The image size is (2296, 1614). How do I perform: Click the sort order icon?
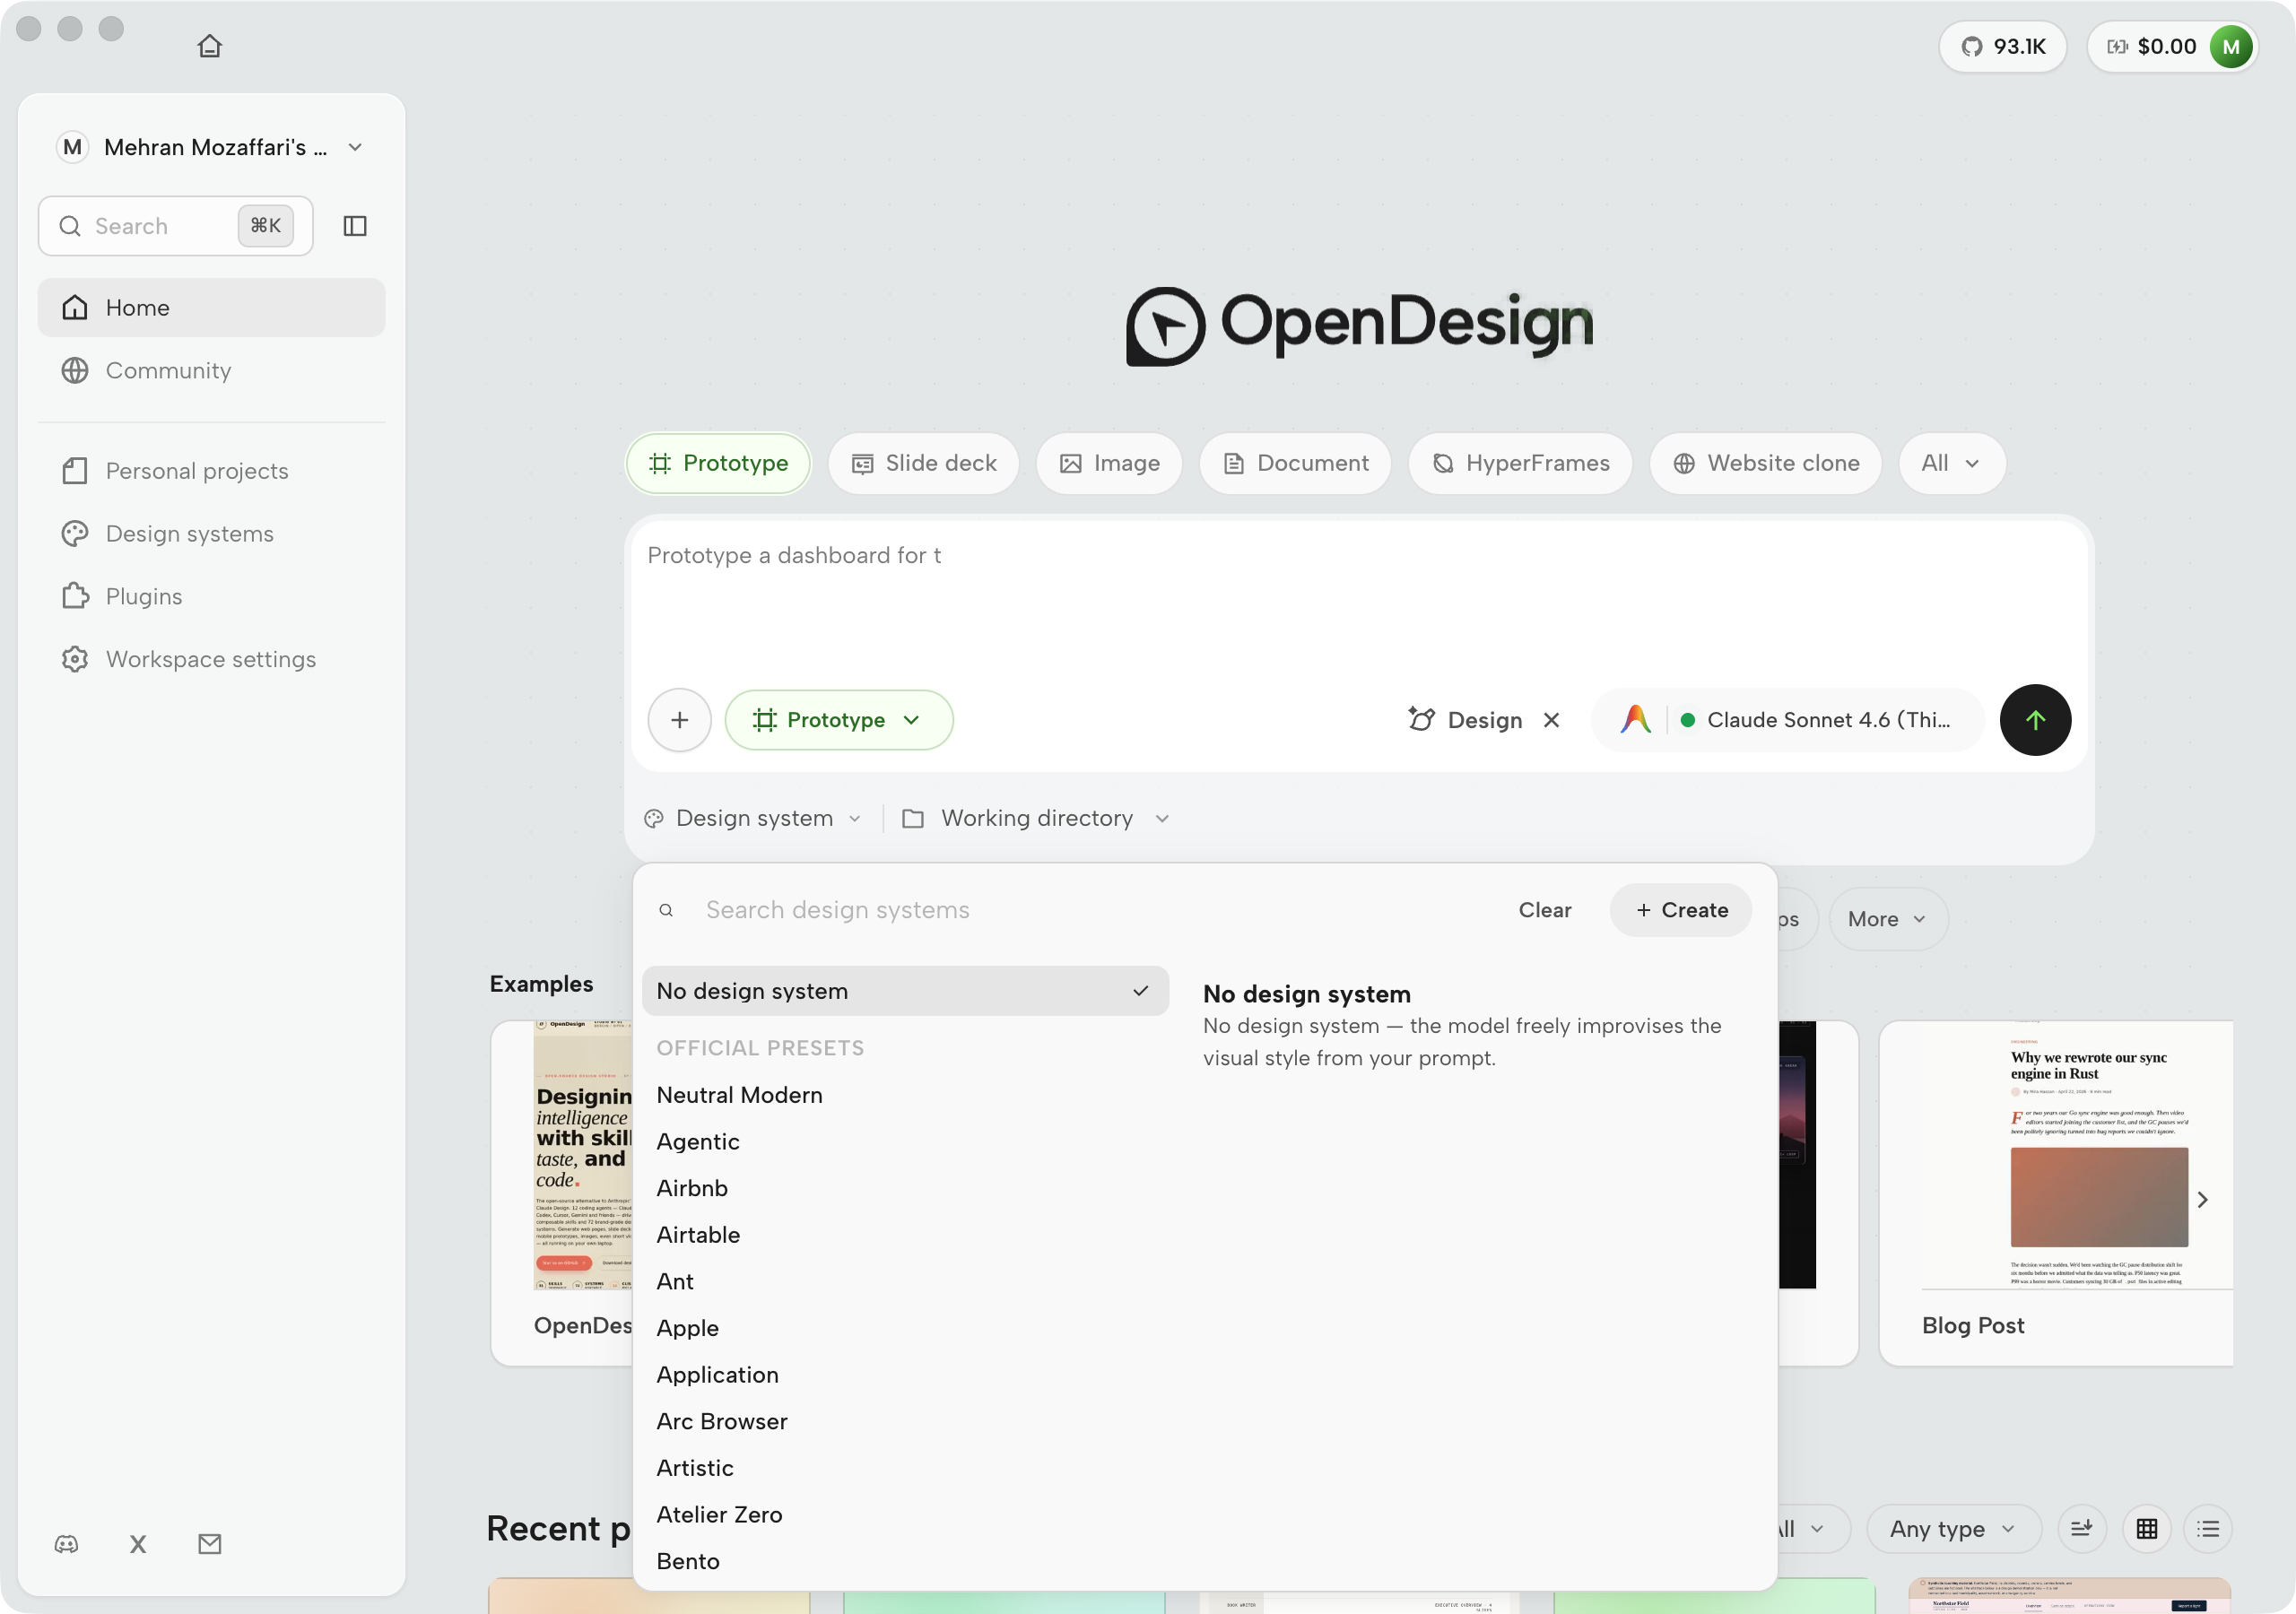click(x=2082, y=1529)
